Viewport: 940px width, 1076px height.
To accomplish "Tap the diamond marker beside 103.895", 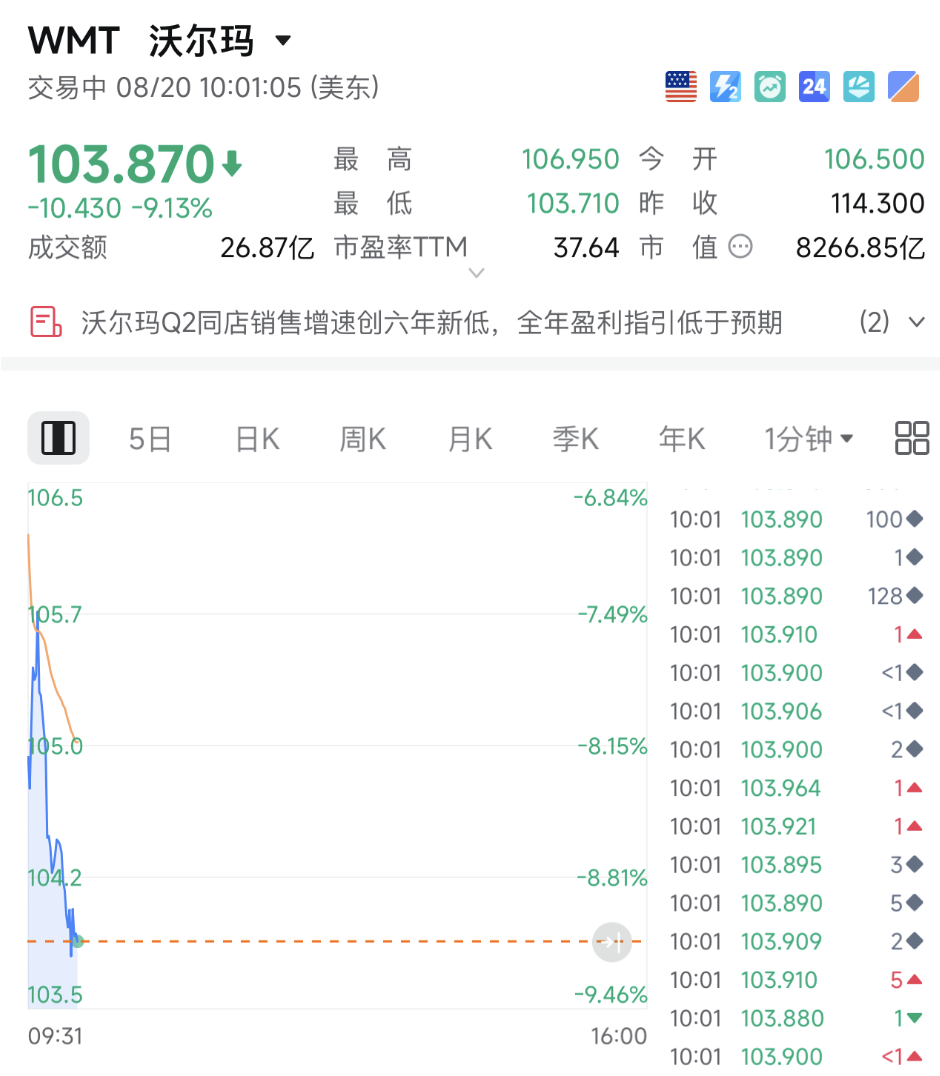I will (x=915, y=865).
